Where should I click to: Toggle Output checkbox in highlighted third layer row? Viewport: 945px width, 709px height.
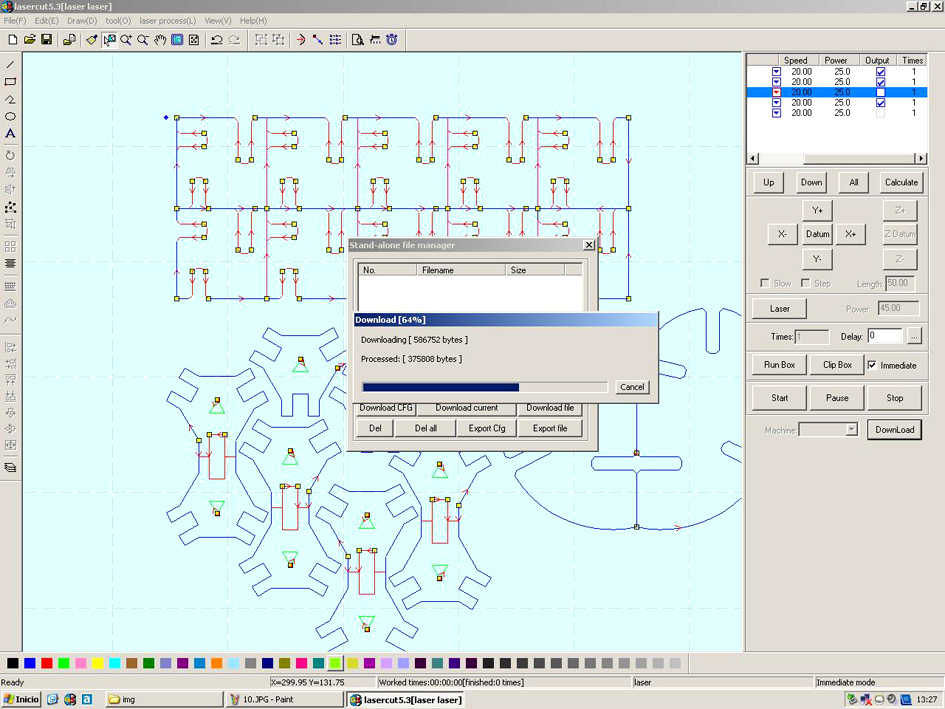[881, 92]
